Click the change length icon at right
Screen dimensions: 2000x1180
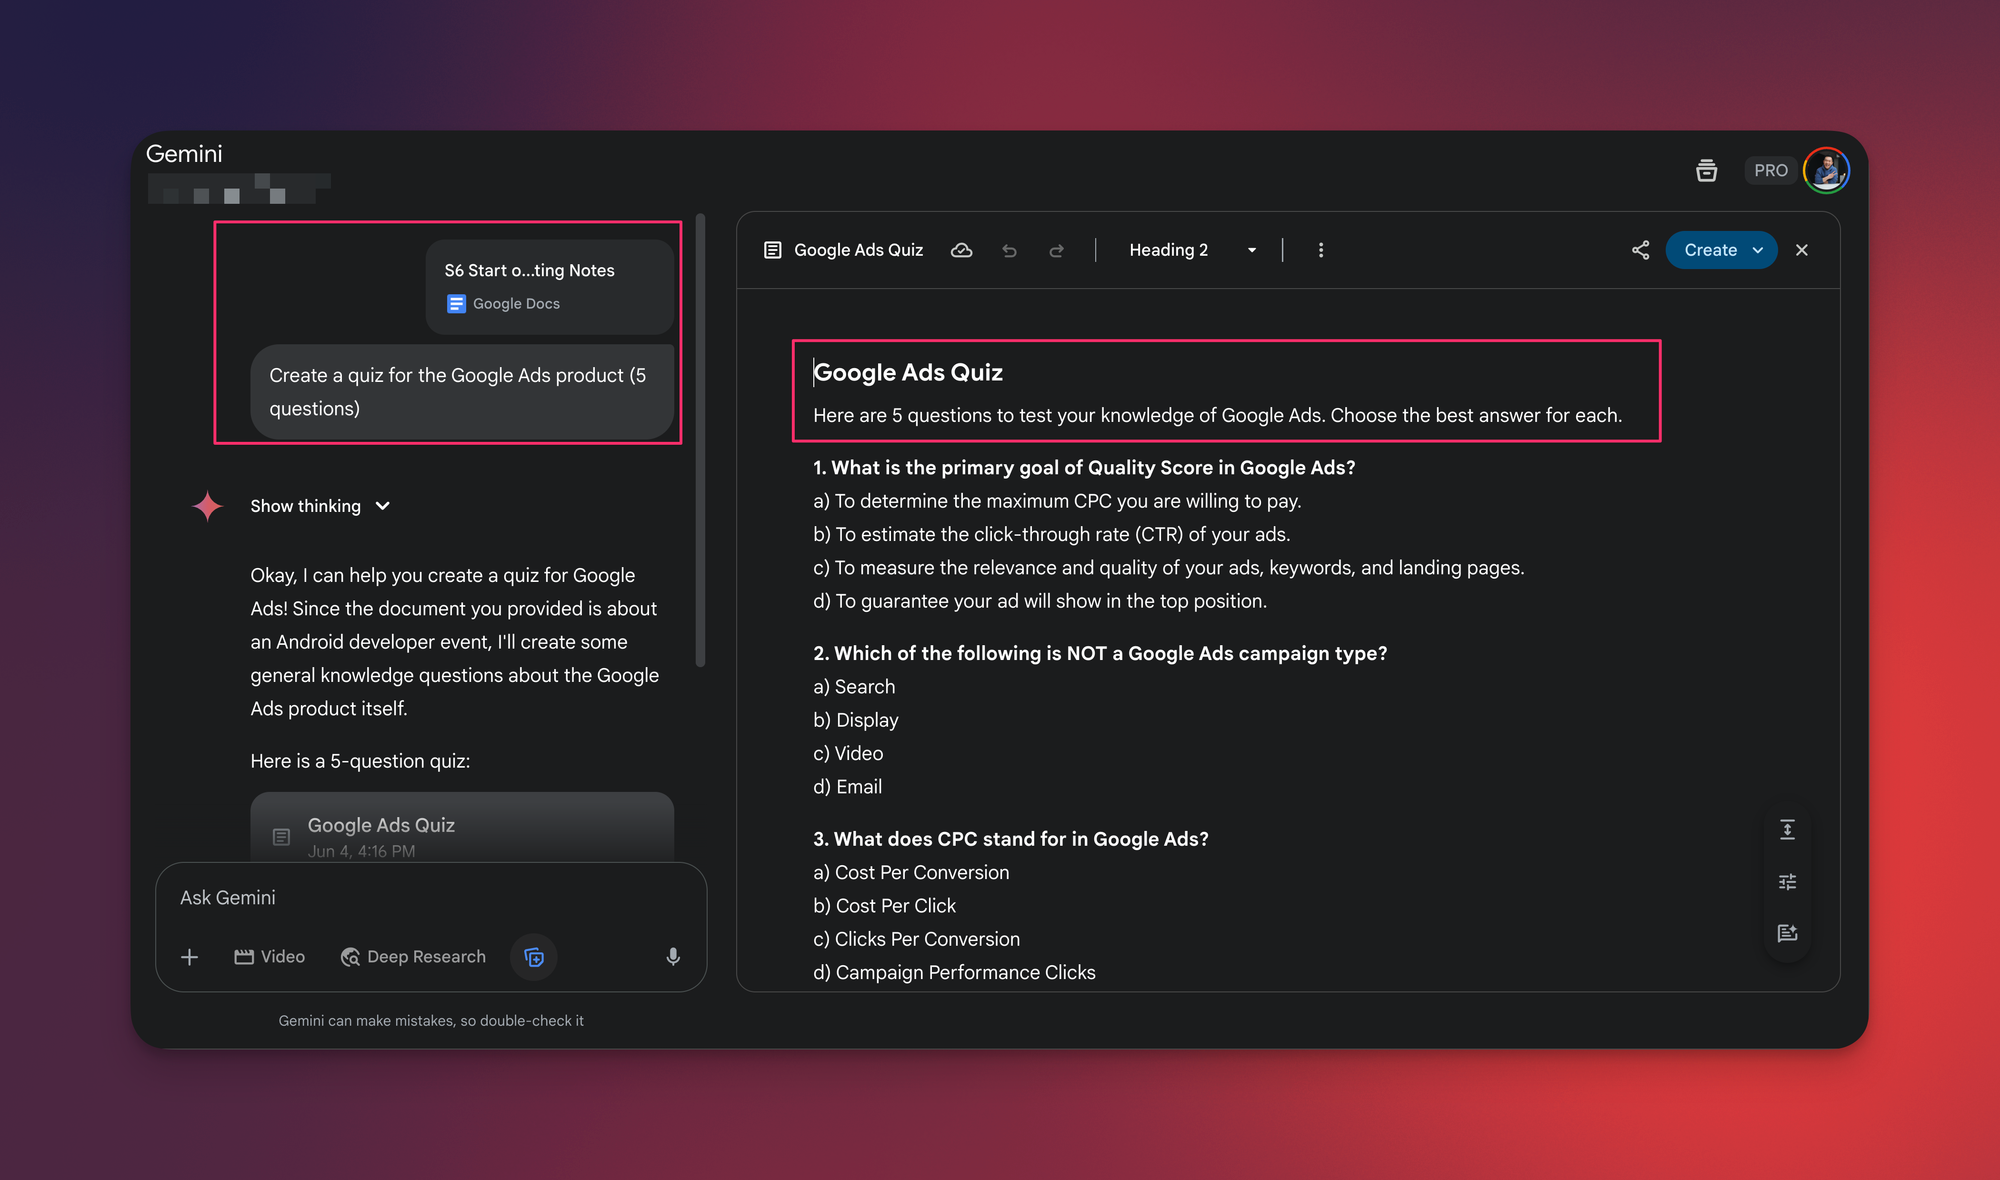[x=1787, y=830]
